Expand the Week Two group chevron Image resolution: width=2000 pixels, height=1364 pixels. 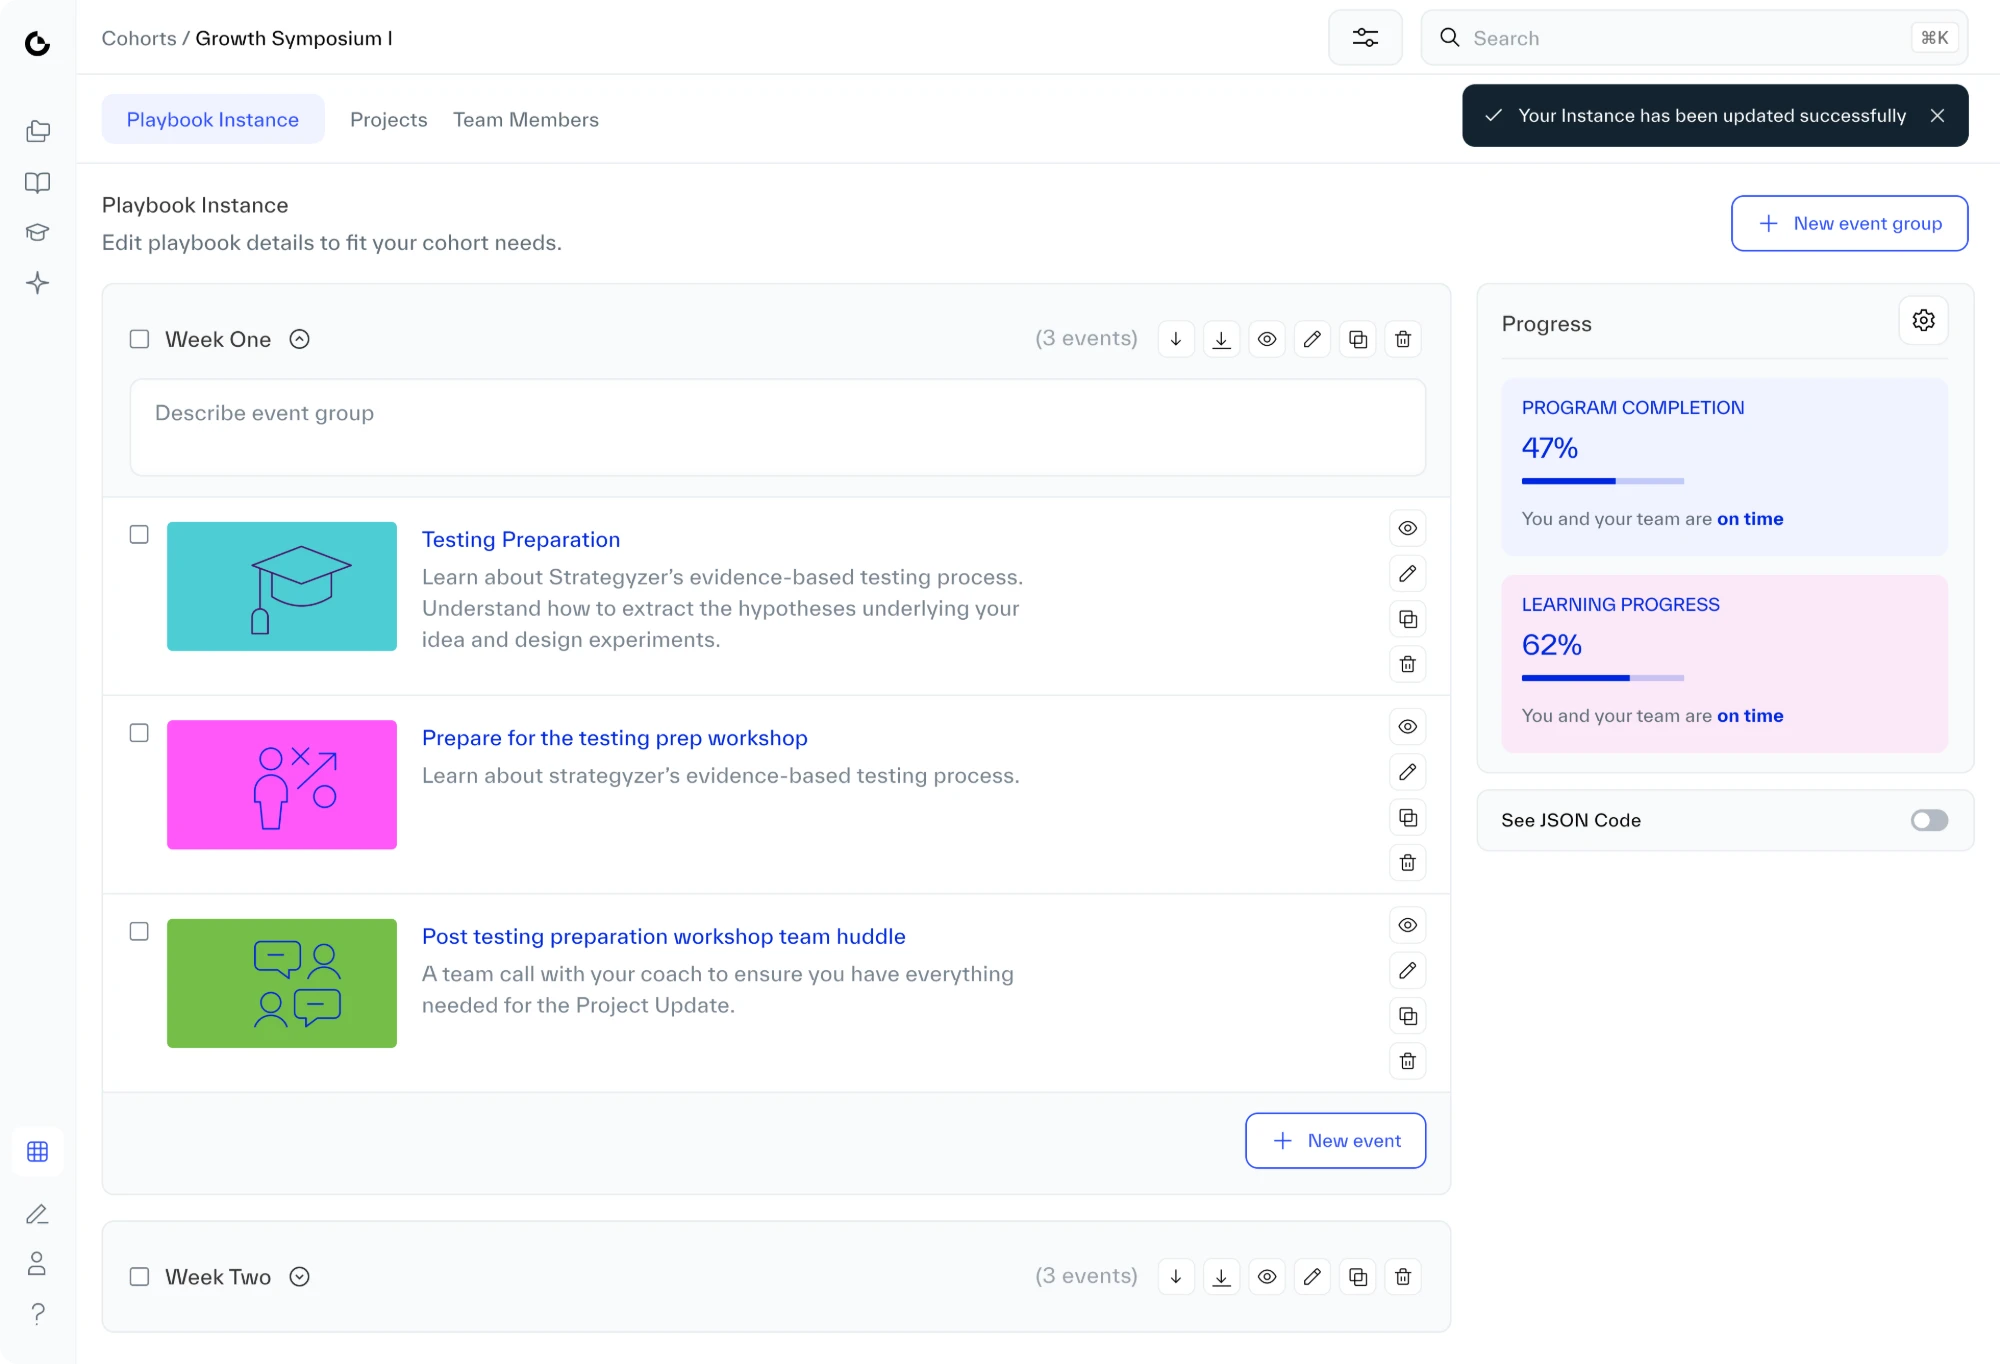300,1276
